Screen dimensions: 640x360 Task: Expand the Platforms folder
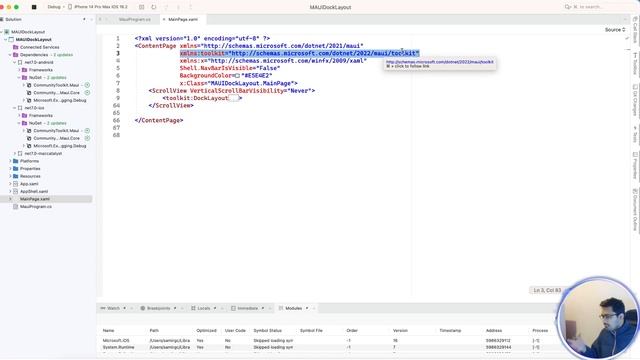pos(10,161)
